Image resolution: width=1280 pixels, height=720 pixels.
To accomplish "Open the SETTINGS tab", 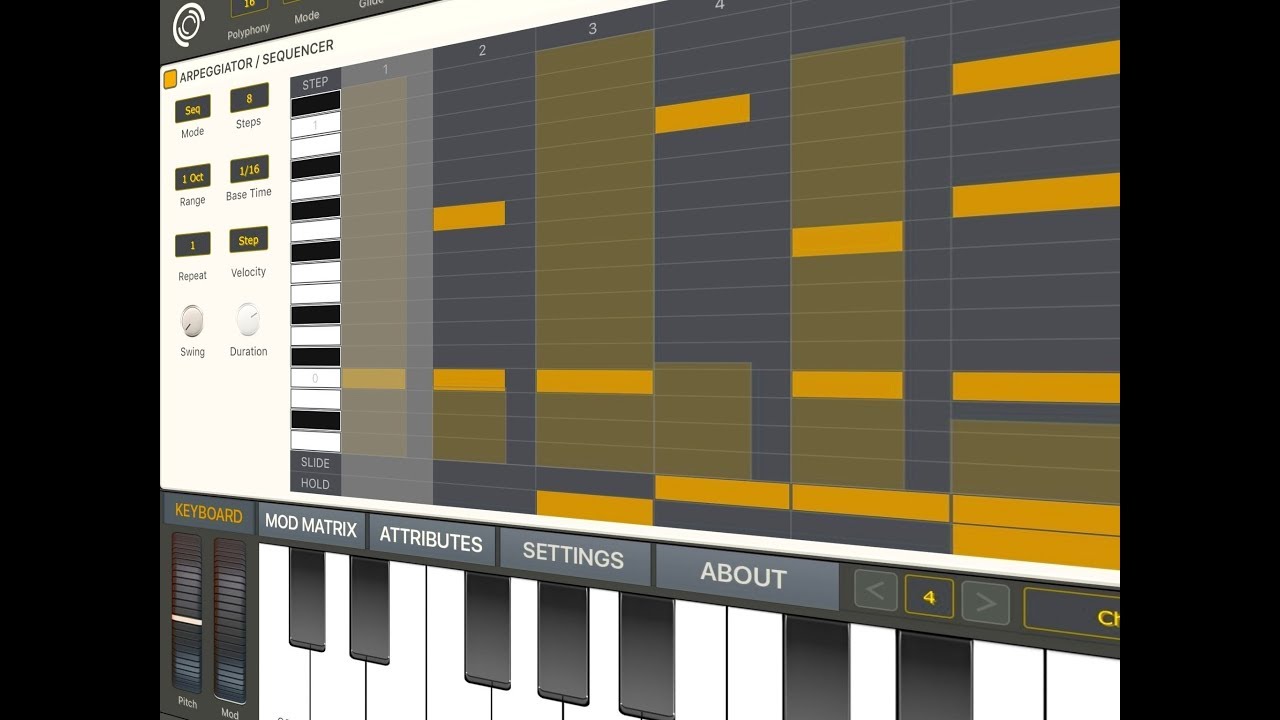I will [574, 556].
